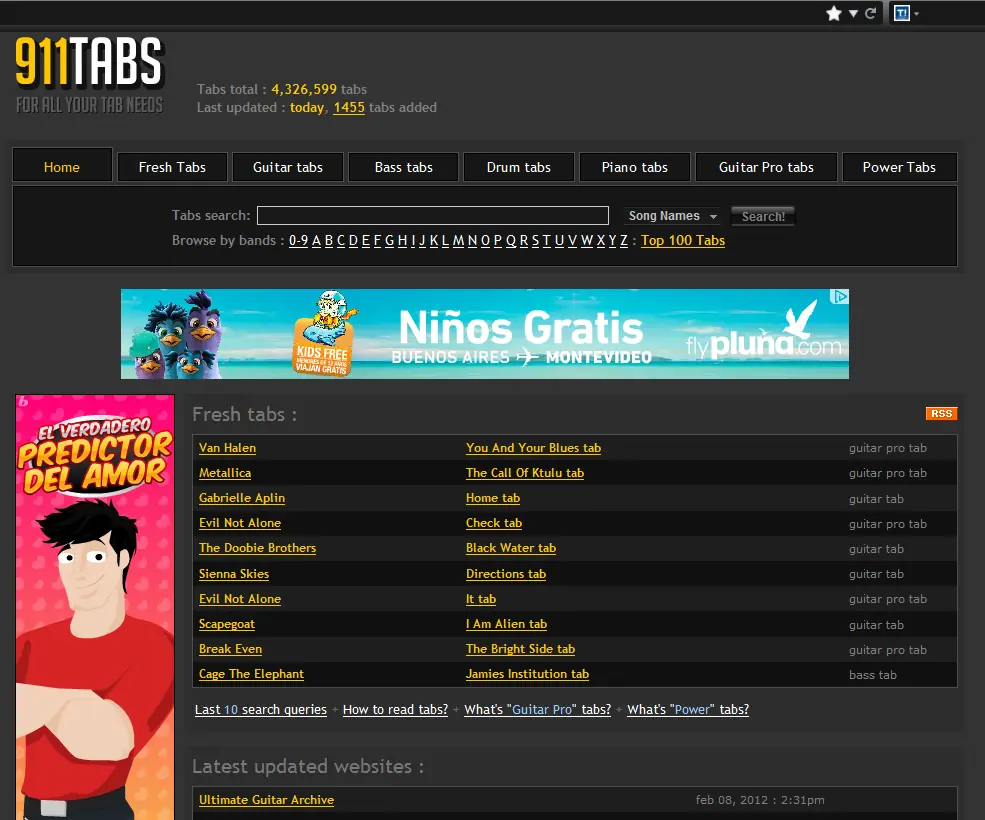Open The Doobie Brothers artist link

(x=258, y=548)
